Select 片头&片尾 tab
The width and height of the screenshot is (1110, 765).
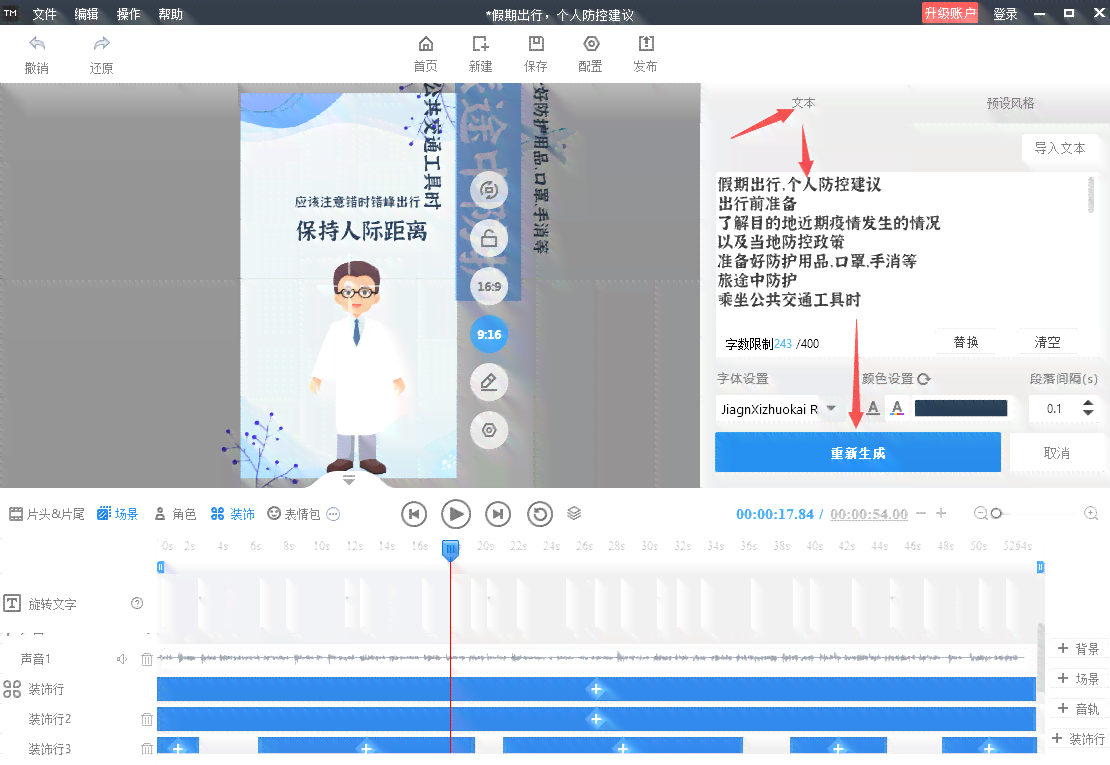(x=47, y=514)
